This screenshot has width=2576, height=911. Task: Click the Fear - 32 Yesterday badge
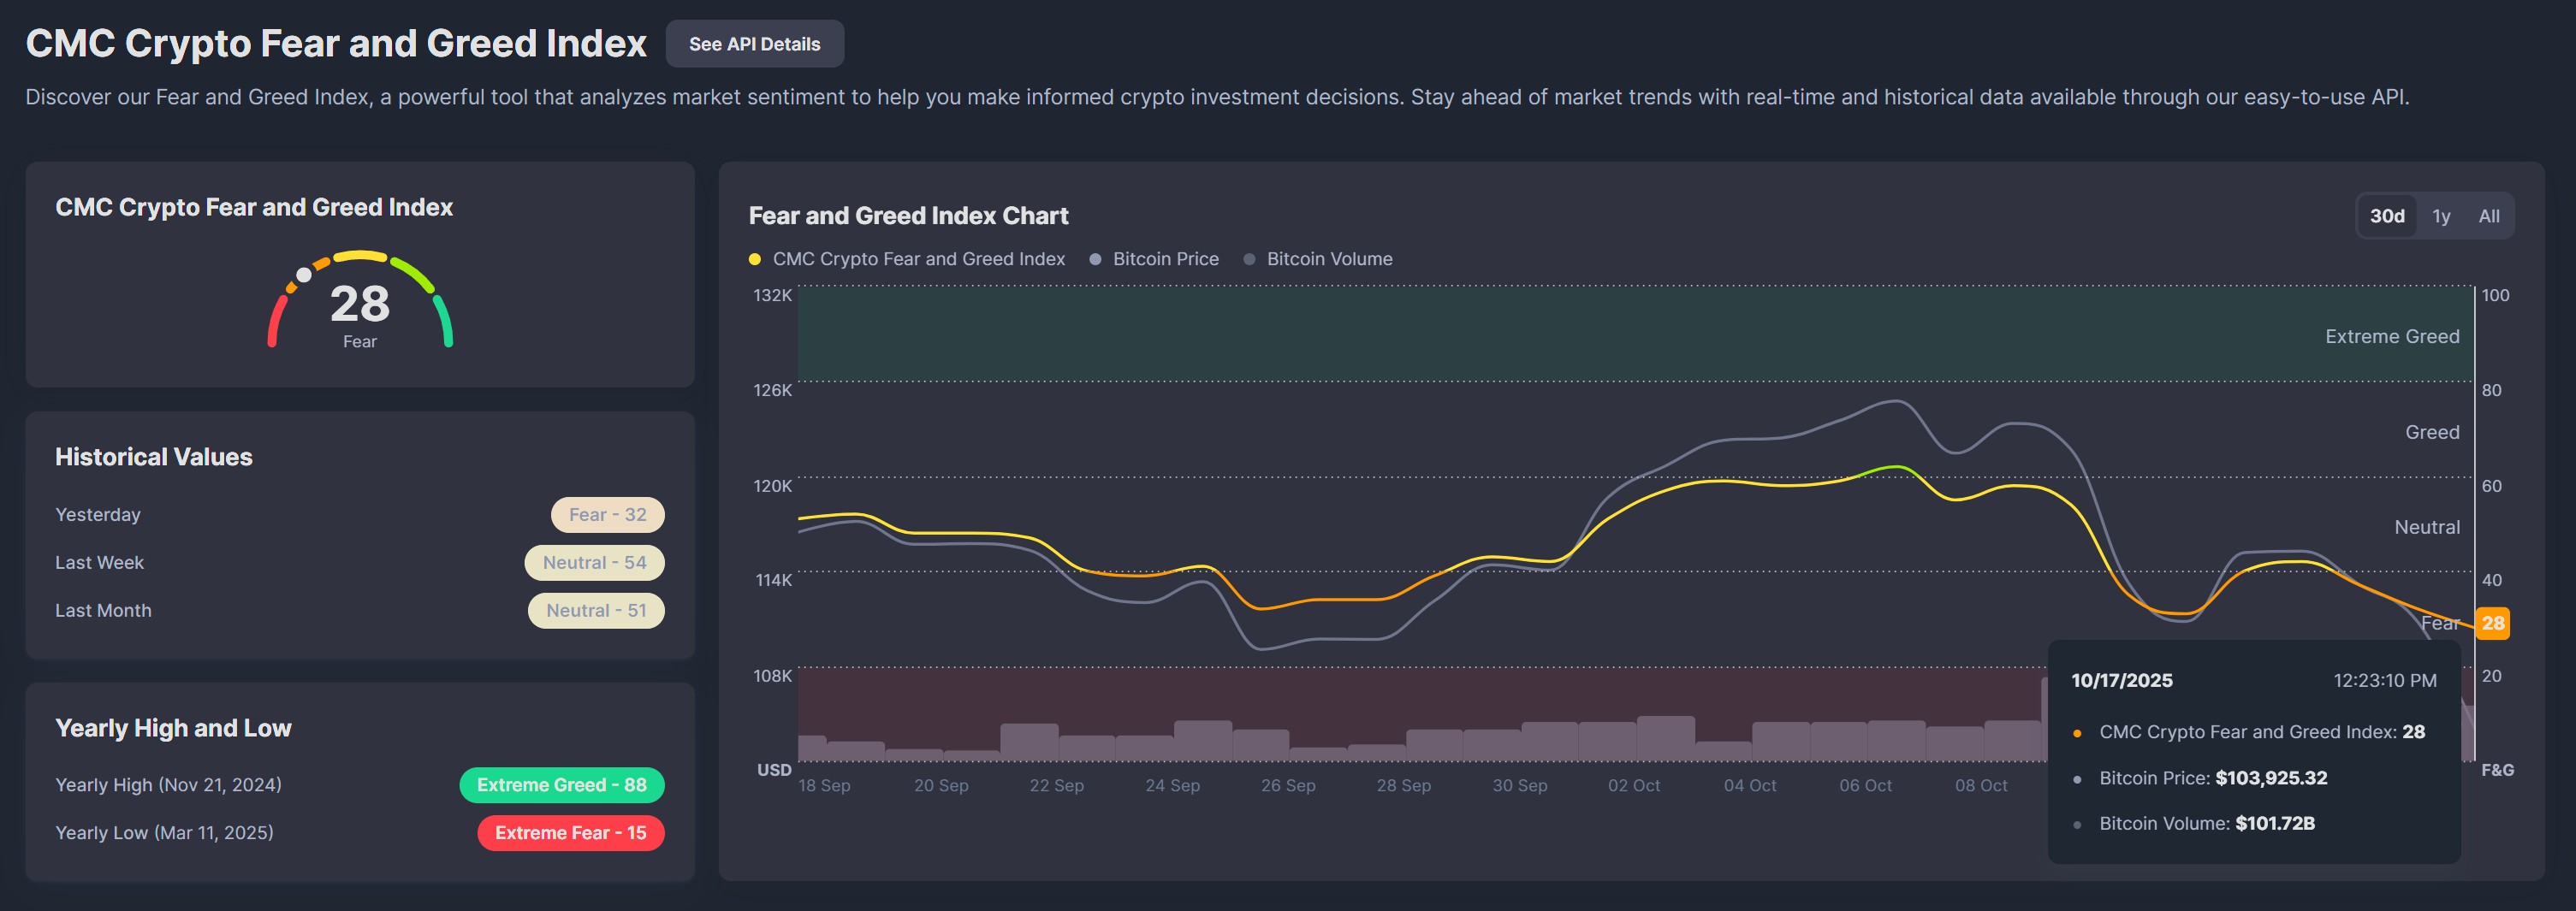tap(607, 514)
